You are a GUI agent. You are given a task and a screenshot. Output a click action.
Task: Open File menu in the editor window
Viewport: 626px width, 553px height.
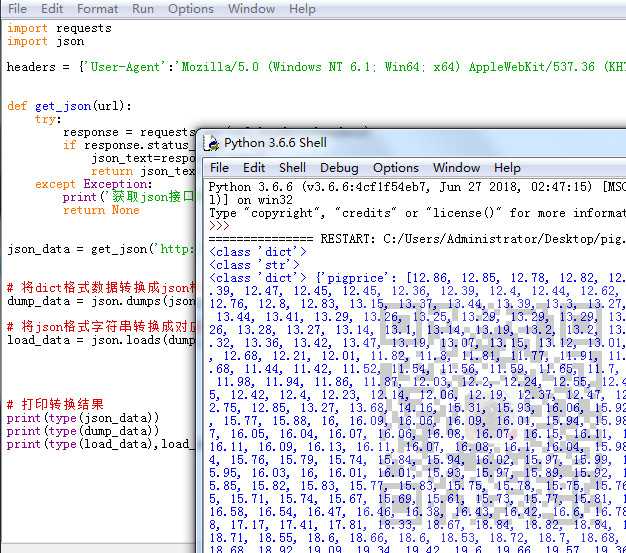click(x=18, y=9)
